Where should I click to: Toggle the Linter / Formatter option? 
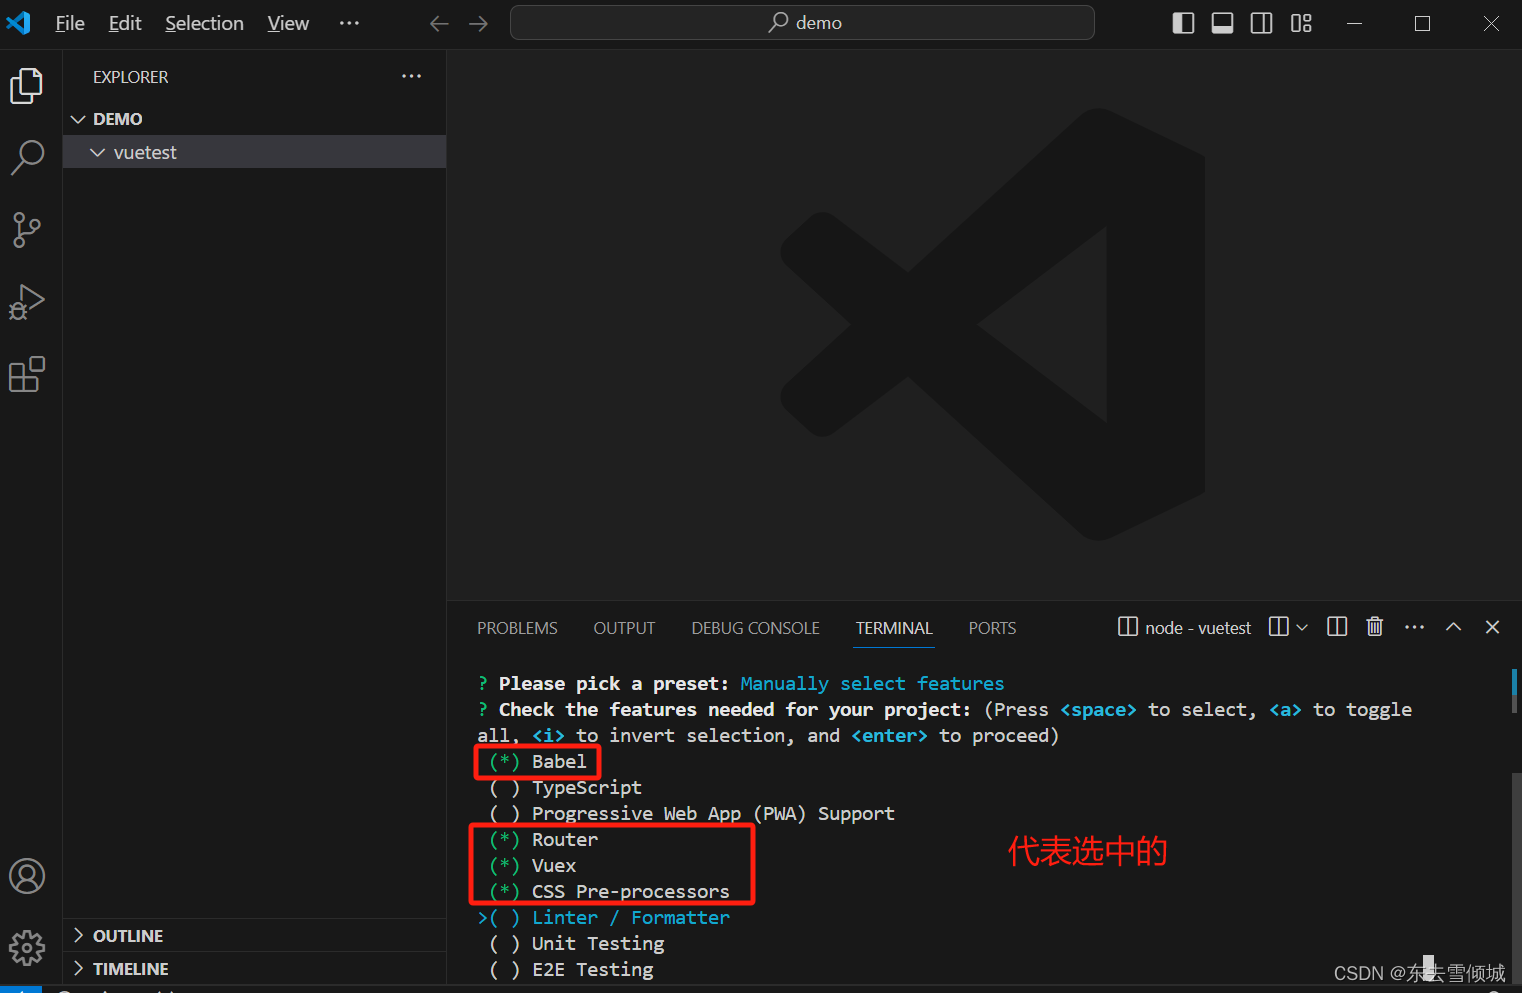[604, 918]
